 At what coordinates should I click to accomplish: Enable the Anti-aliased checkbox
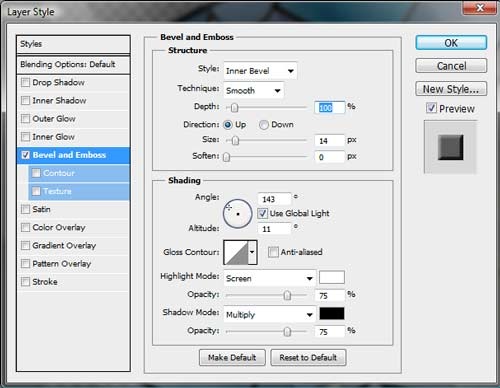[273, 252]
